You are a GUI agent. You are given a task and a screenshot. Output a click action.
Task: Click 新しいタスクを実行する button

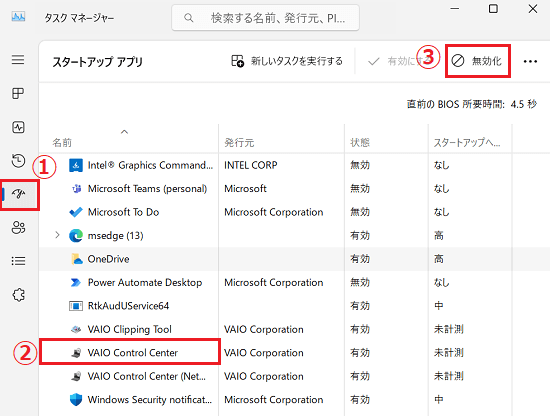click(287, 61)
